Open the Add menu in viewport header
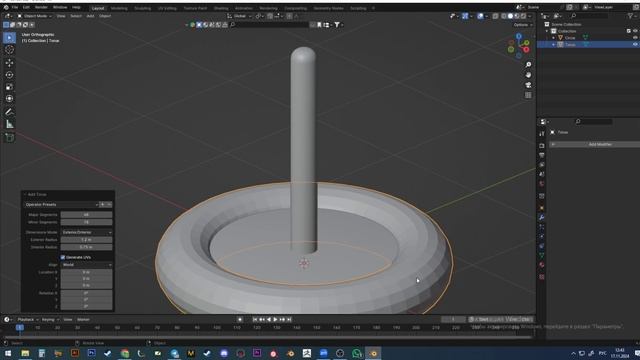 pos(90,16)
